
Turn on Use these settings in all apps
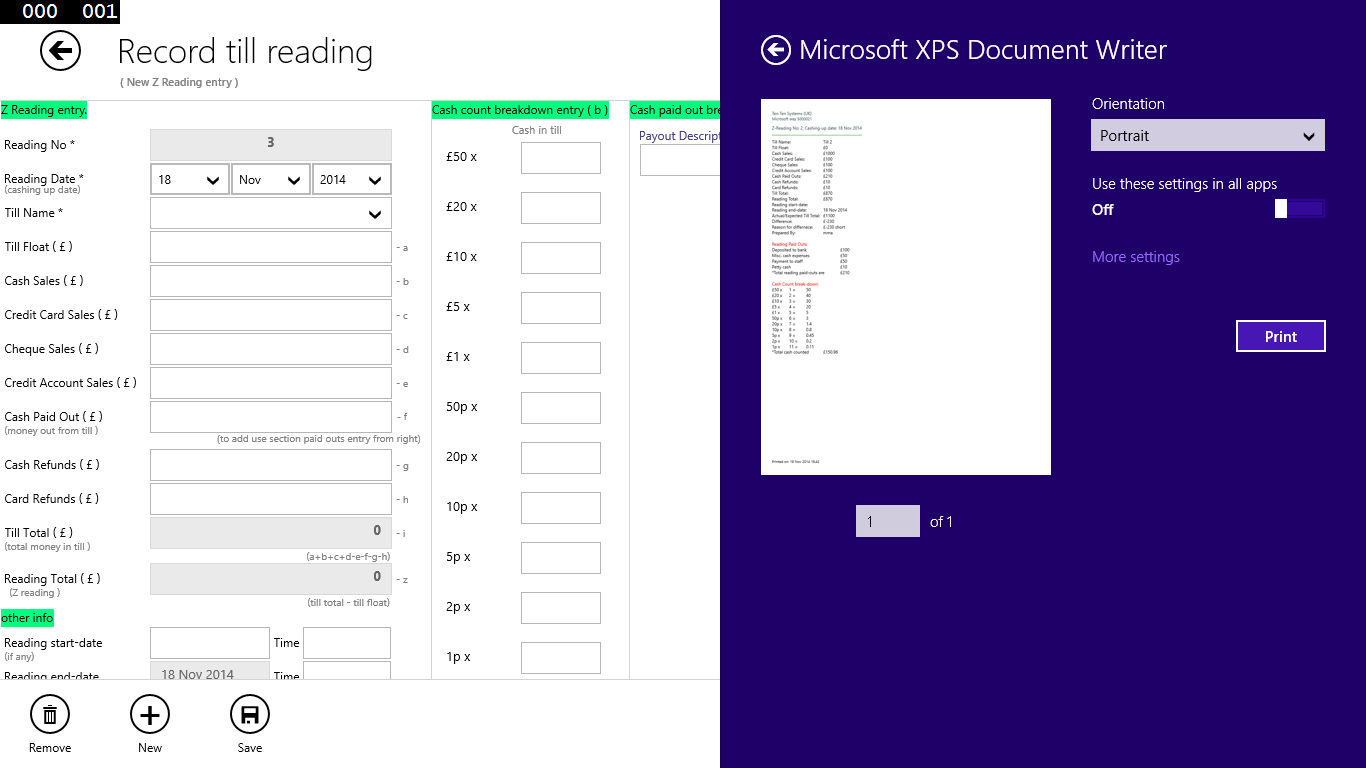pyautogui.click(x=1298, y=208)
